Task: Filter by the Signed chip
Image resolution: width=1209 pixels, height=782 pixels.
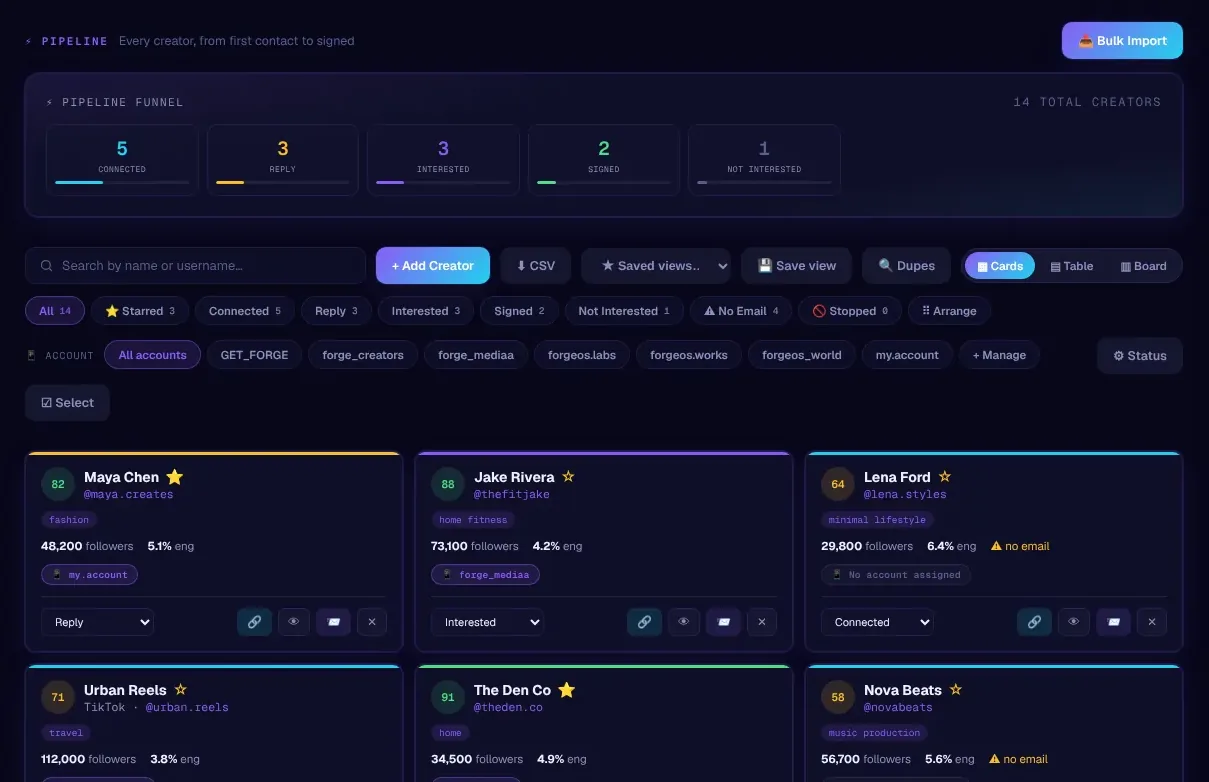Action: tap(519, 311)
